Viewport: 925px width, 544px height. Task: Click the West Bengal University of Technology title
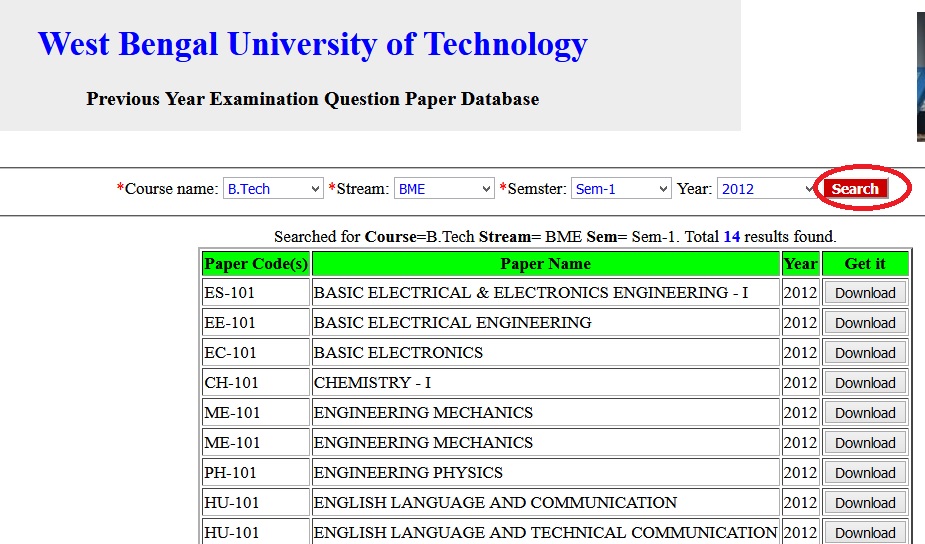point(313,44)
